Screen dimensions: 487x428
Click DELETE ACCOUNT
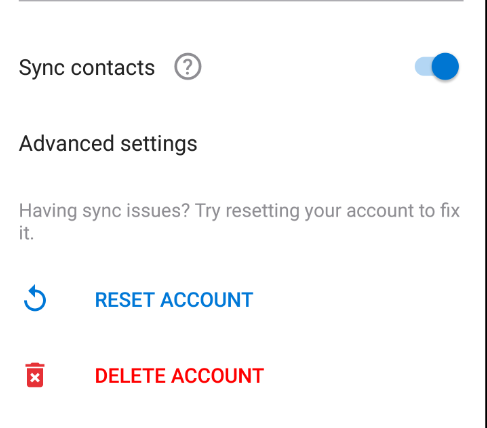179,376
